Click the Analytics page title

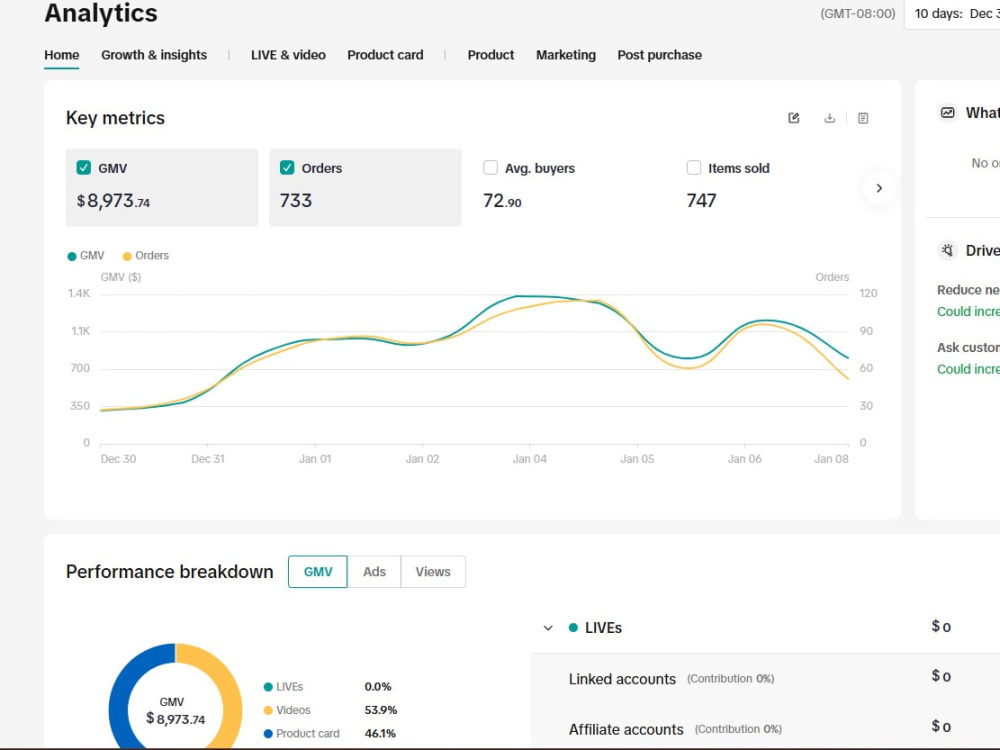(101, 13)
